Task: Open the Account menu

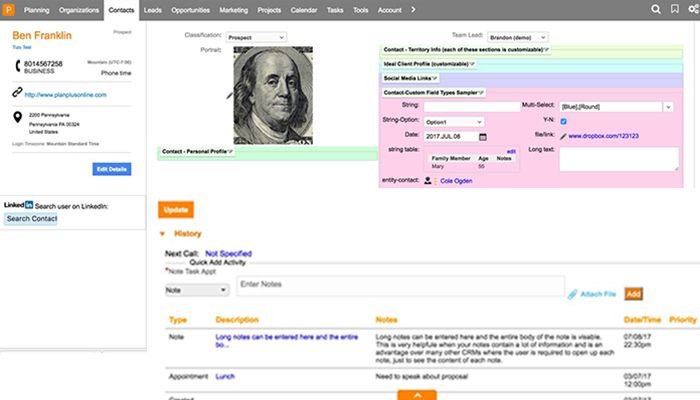Action: [x=389, y=10]
